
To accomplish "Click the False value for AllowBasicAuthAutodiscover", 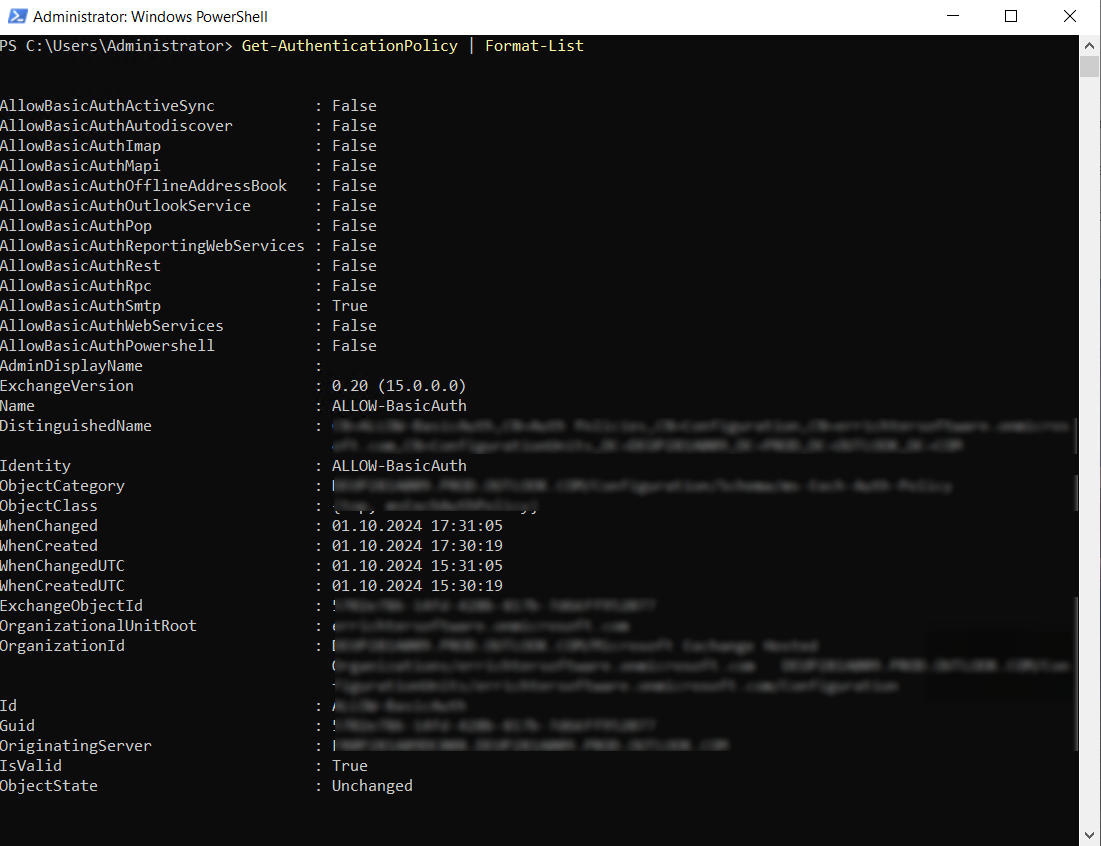I will tap(355, 126).
